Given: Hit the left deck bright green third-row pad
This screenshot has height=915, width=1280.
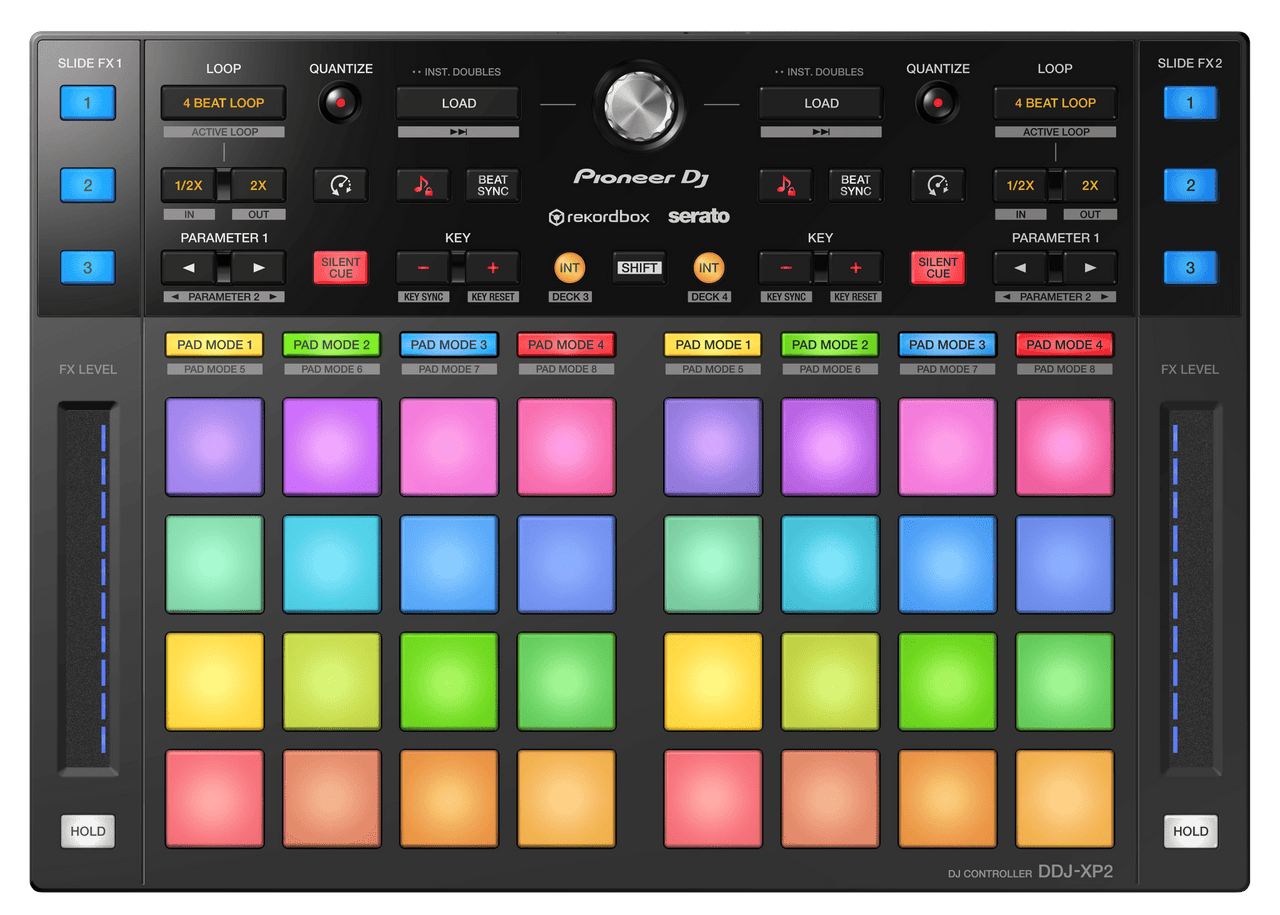Looking at the screenshot, I should pyautogui.click(x=448, y=681).
